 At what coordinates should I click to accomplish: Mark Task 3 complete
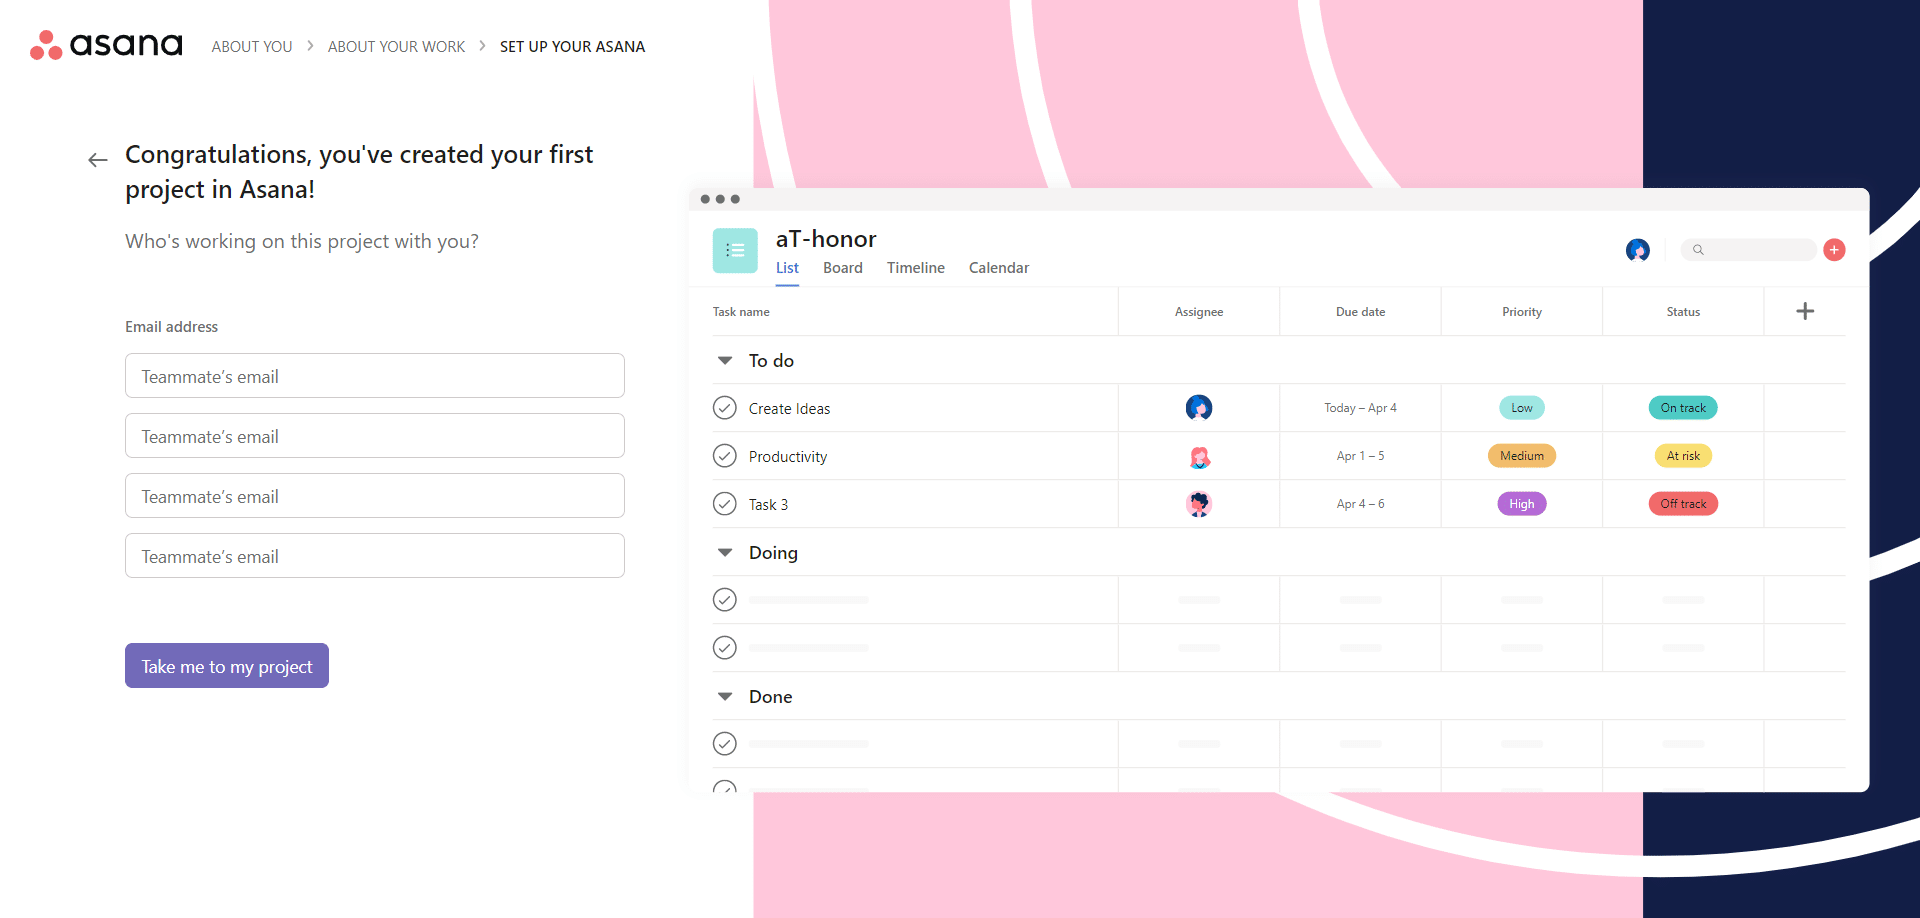click(725, 504)
